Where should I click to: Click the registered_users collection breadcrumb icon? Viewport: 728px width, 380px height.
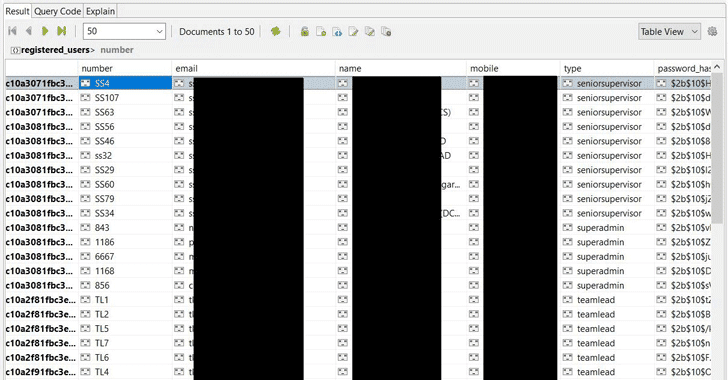tap(15, 50)
